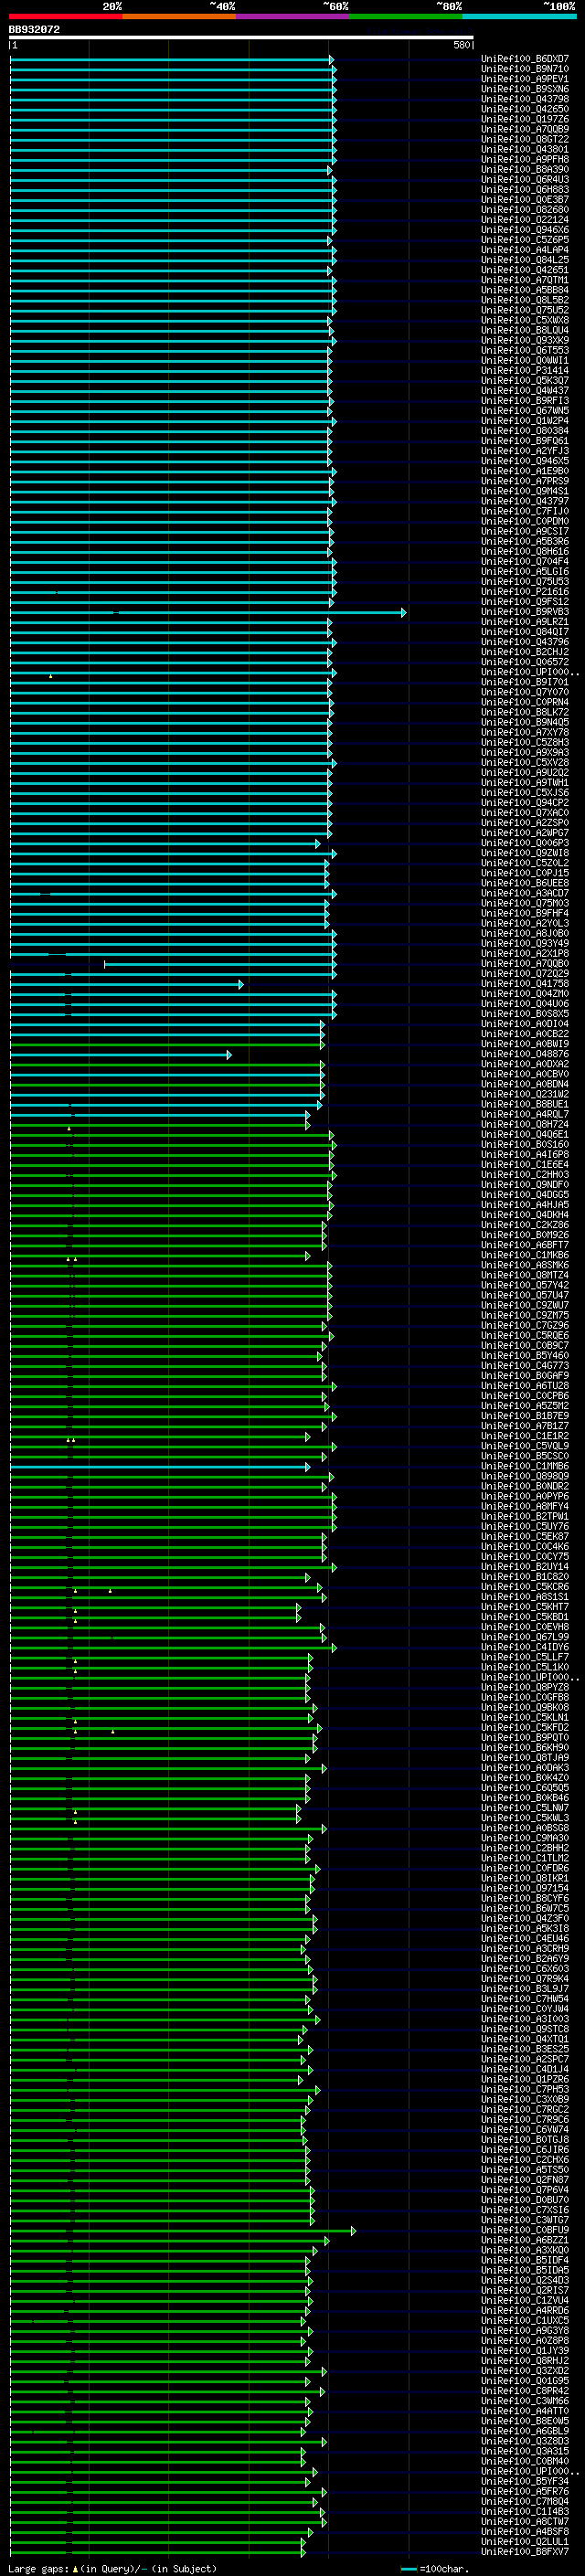The width and height of the screenshot is (585, 2576).
Task: Select hit label UniRef100_Q93XK9
Action: [x=525, y=340]
